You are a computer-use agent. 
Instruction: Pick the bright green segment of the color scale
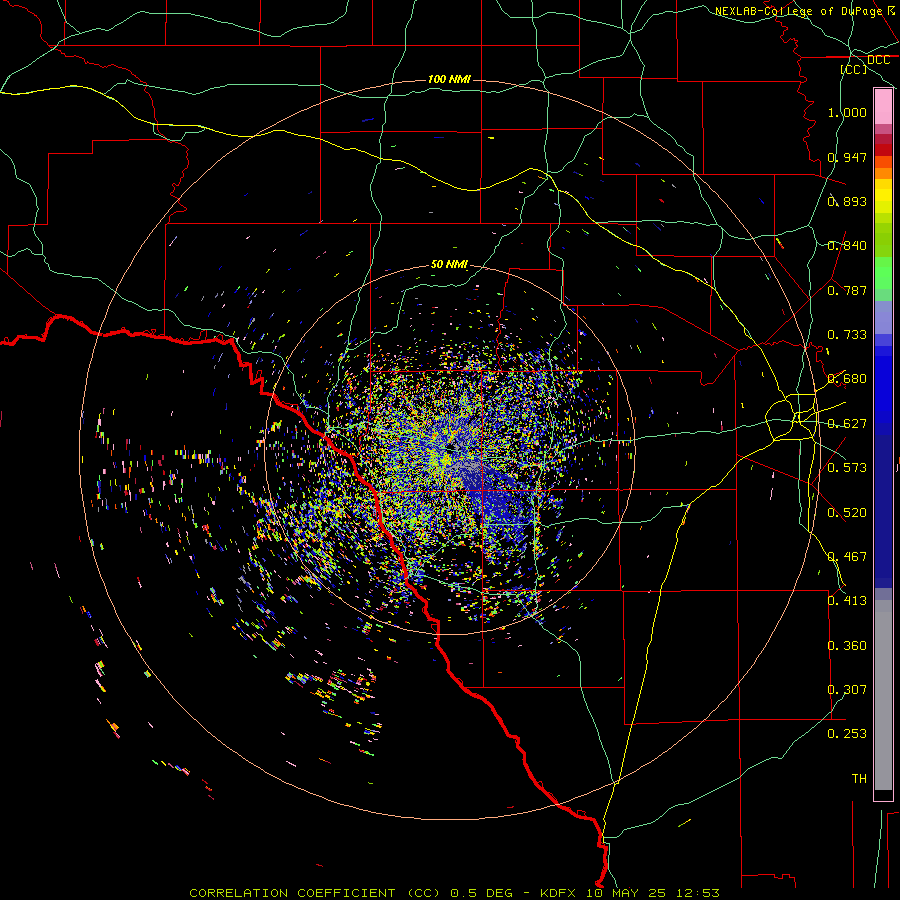(883, 273)
